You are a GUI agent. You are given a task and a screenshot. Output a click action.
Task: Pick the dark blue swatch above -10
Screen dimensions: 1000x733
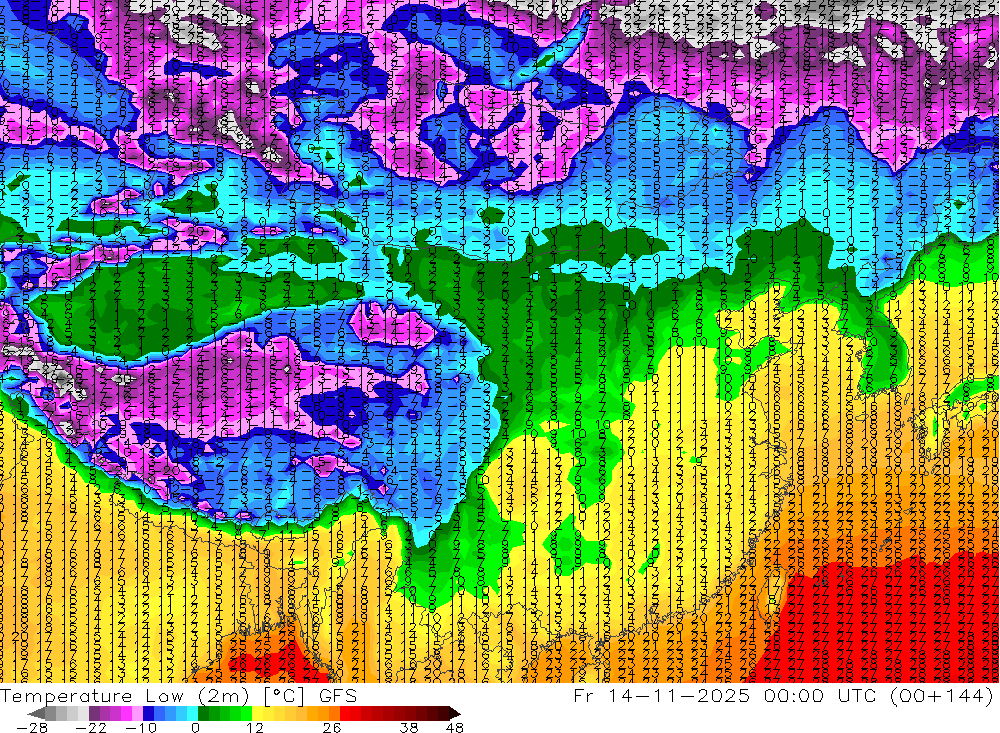point(149,714)
